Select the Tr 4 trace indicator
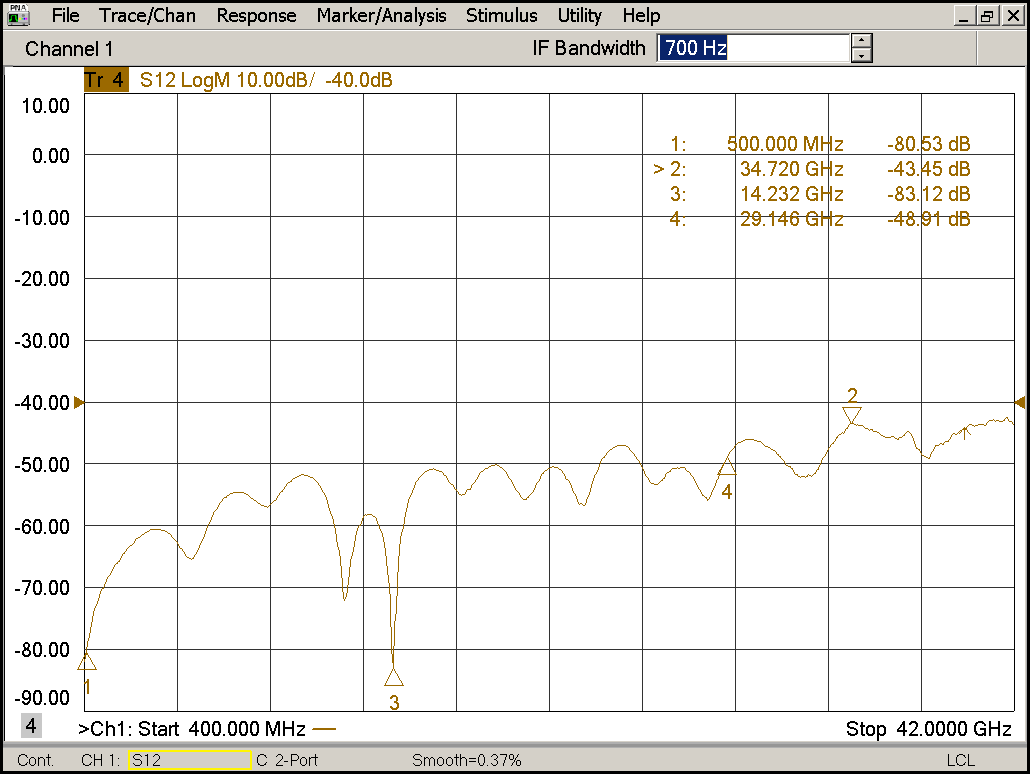Screen dimensions: 1030x774 click(105, 79)
